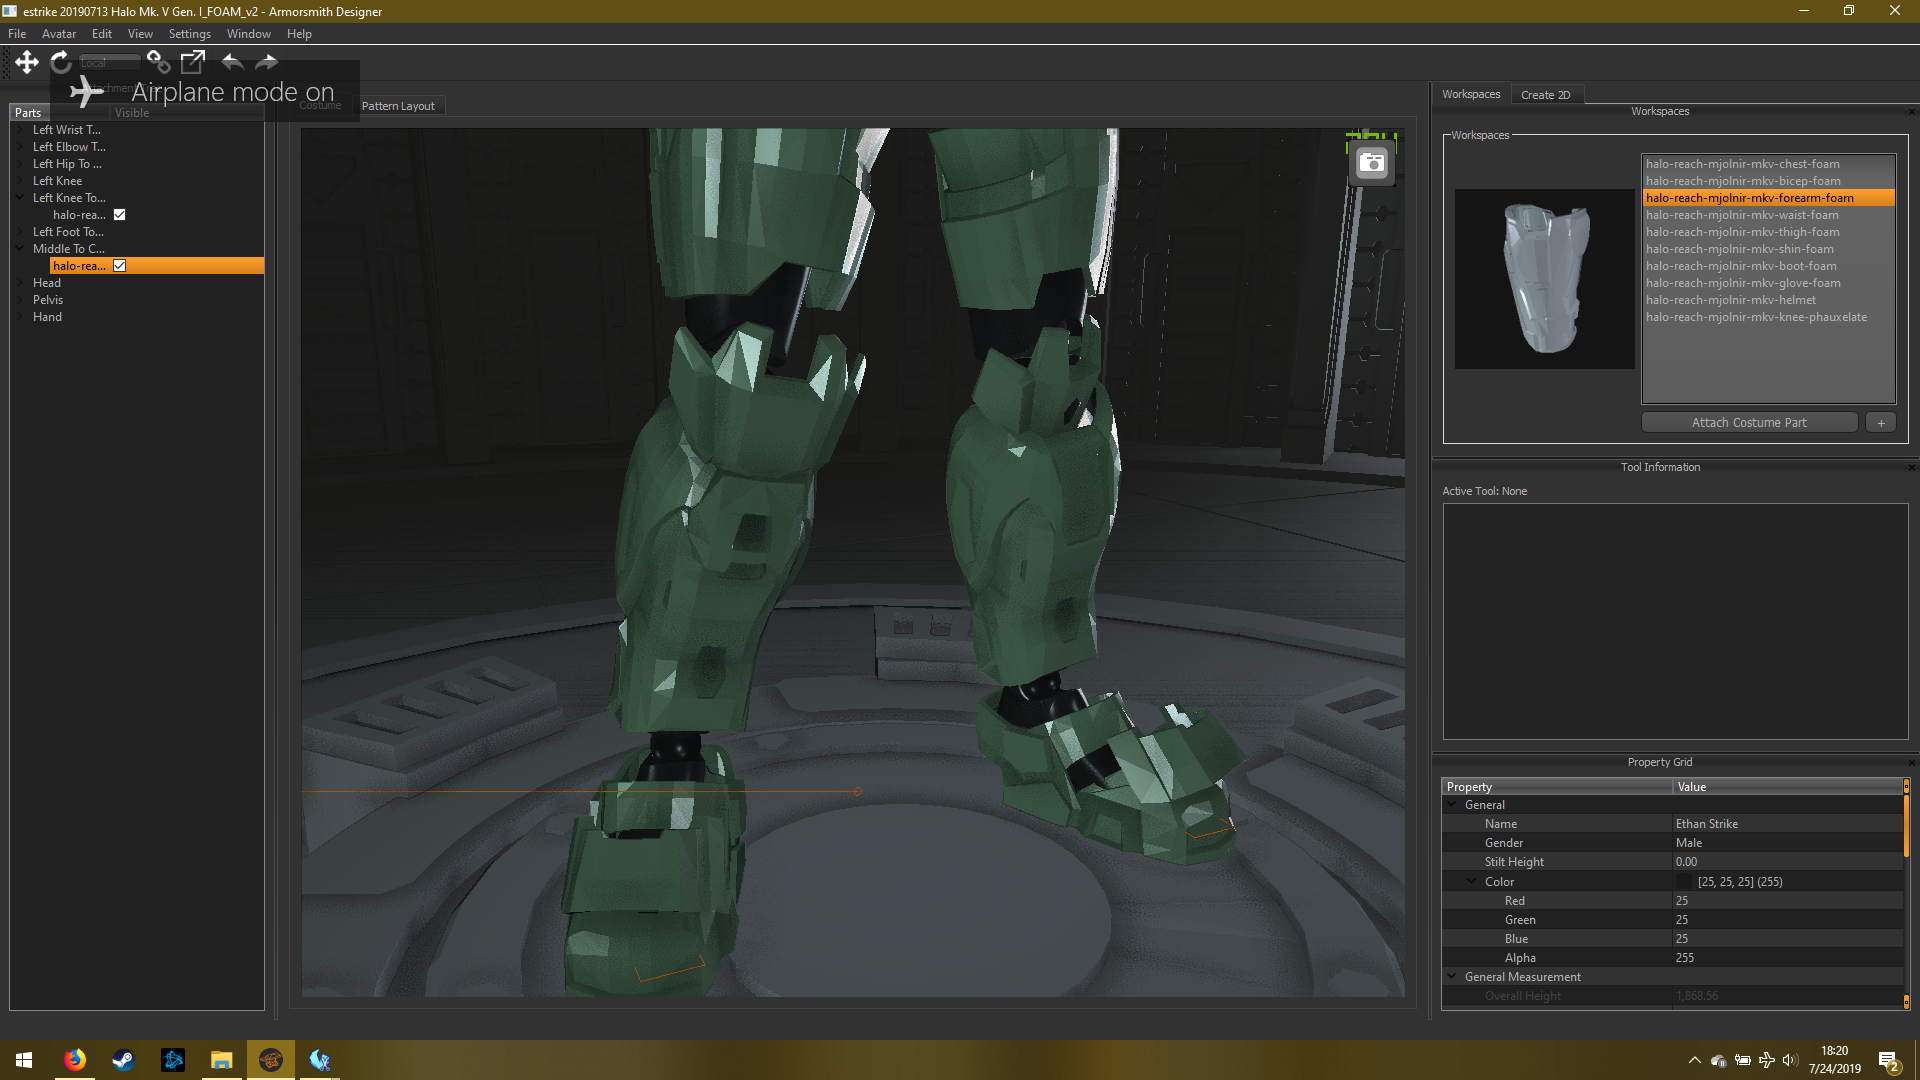Screen dimensions: 1920x1080
Task: Edit the Stilt Height value 0.00
Action: coord(1788,862)
